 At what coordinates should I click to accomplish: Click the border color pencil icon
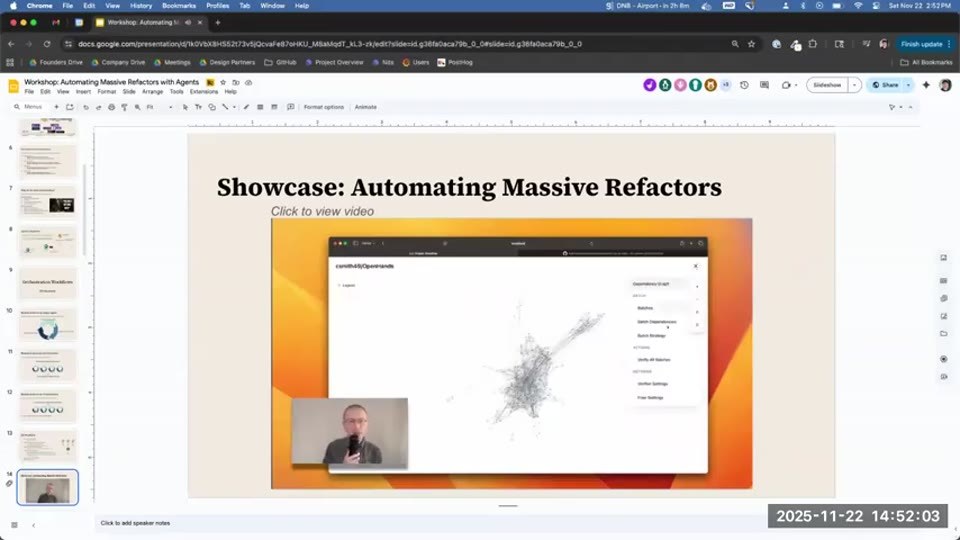tap(246, 107)
